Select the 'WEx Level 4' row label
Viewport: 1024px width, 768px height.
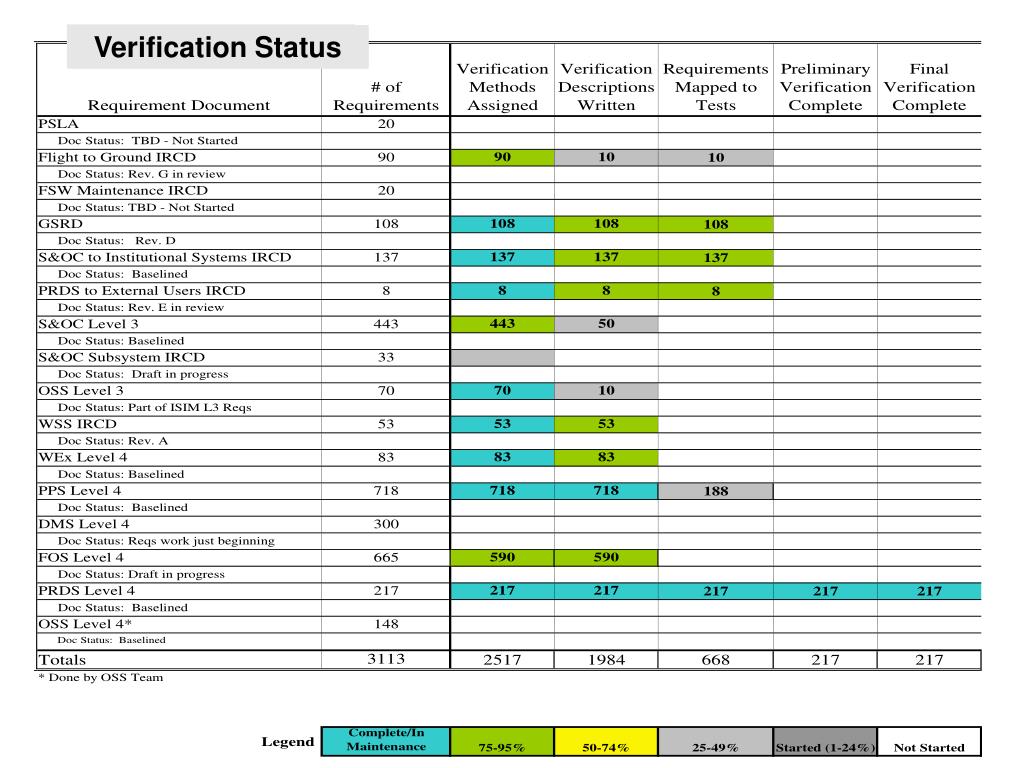coord(83,457)
